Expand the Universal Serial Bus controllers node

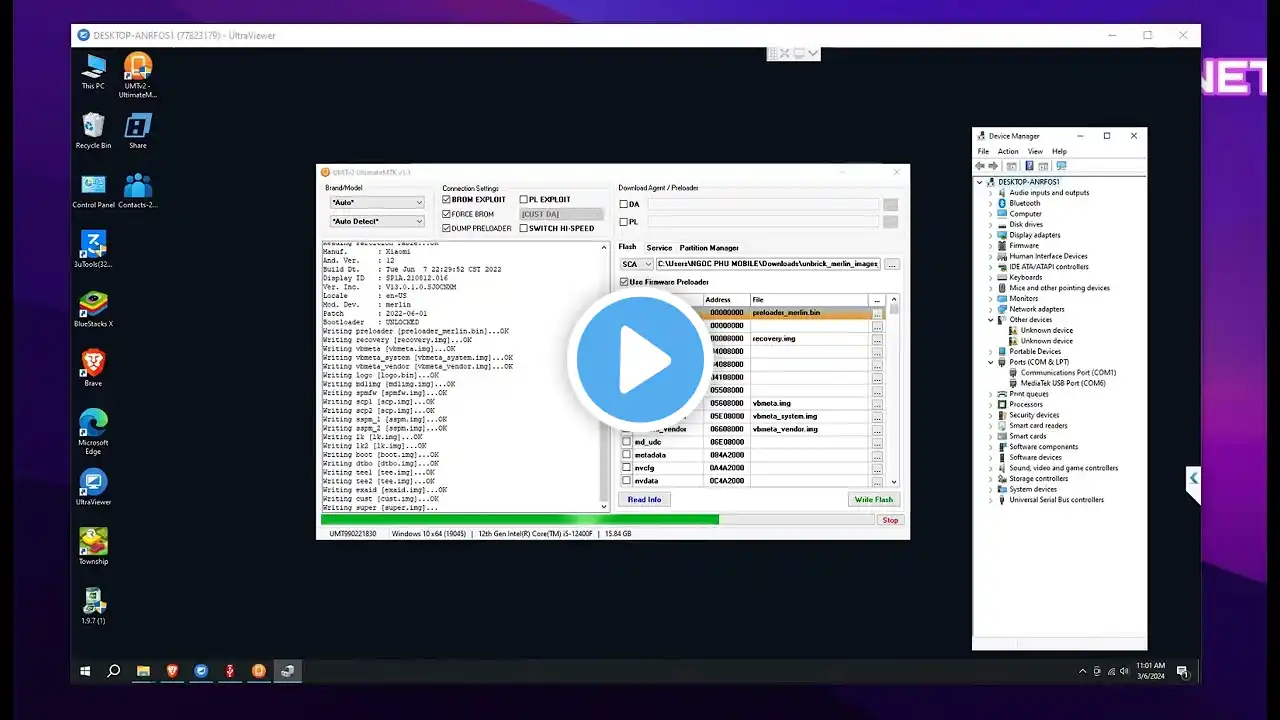point(991,500)
